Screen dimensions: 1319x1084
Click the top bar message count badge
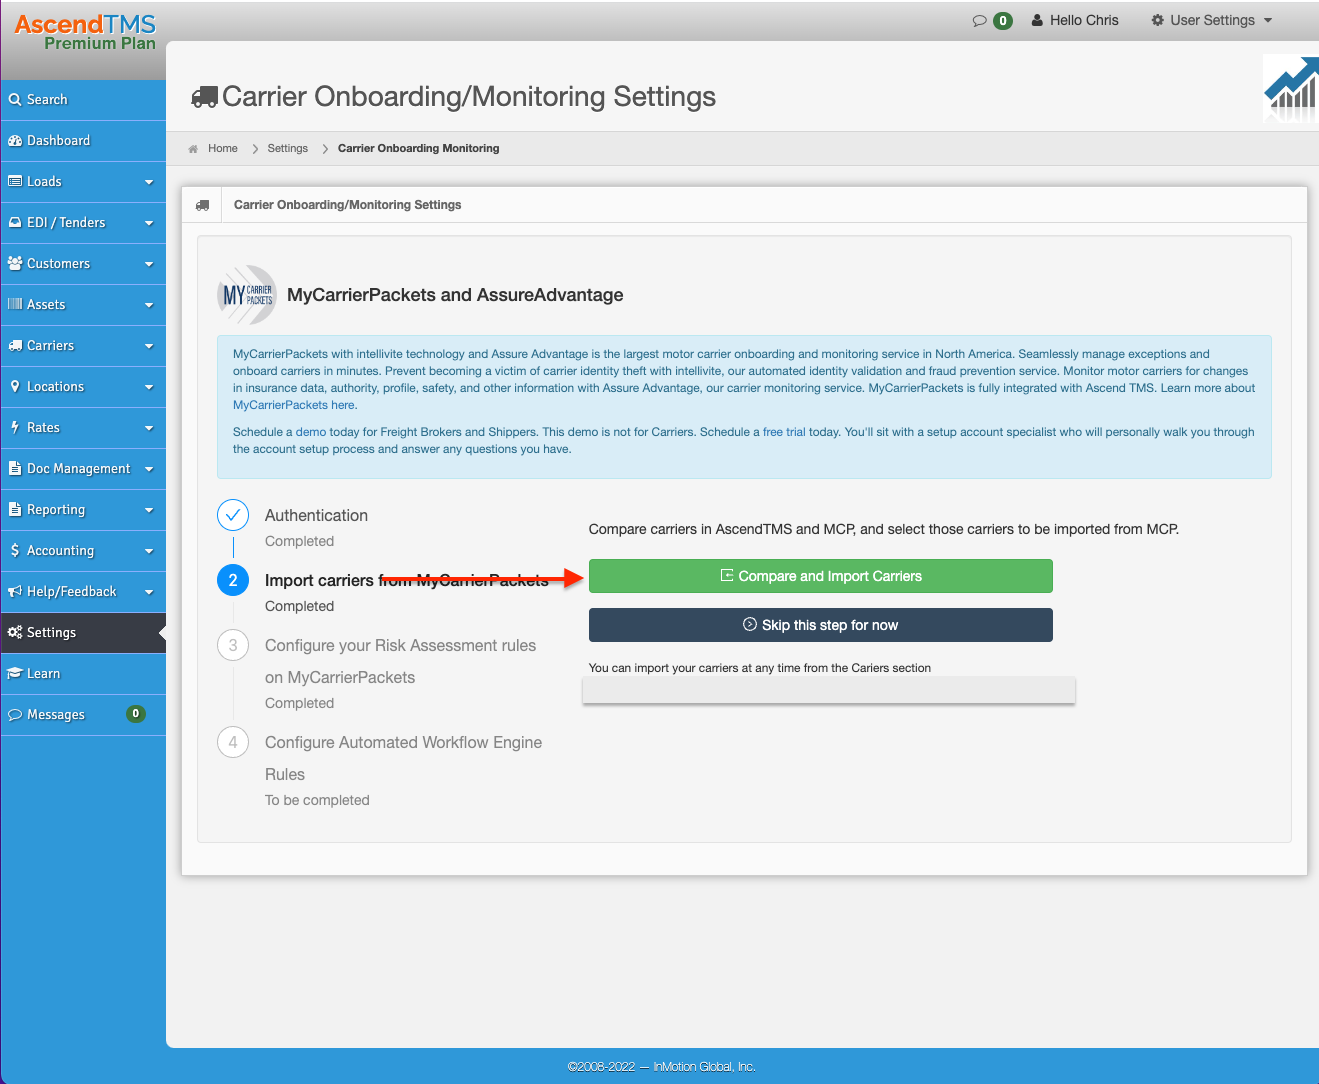(x=1003, y=21)
